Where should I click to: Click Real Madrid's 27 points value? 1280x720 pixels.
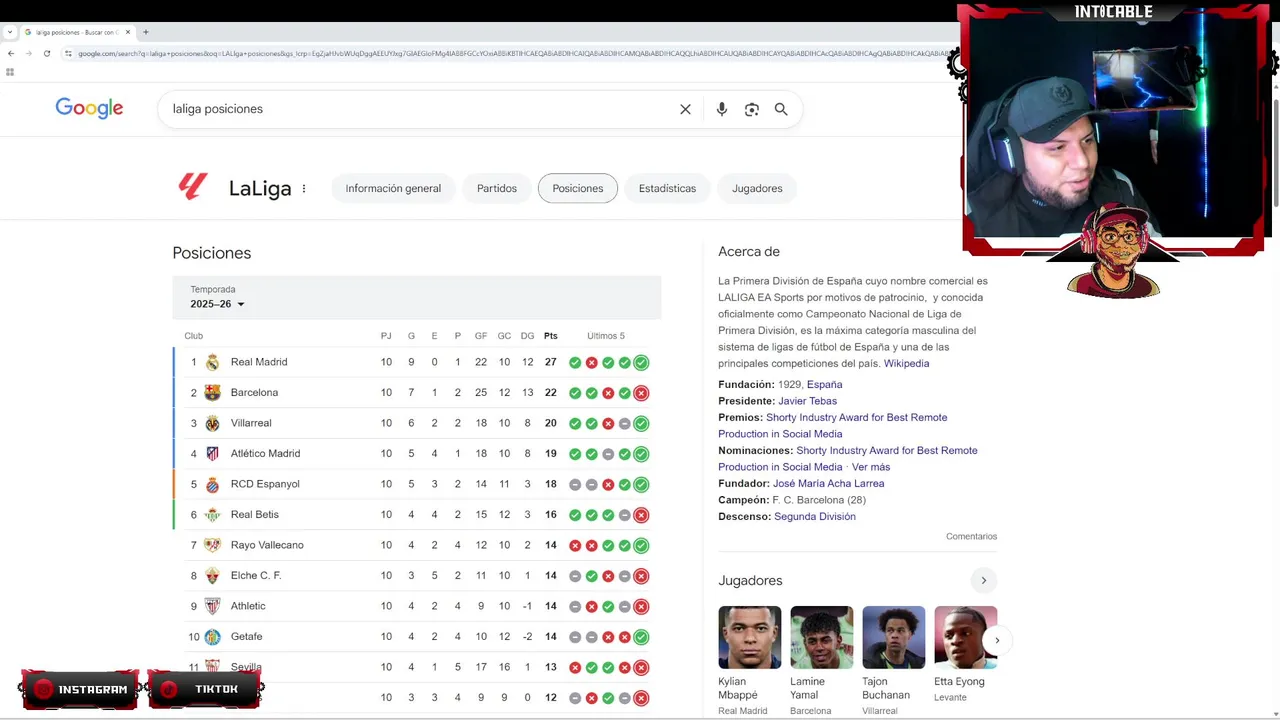click(551, 362)
